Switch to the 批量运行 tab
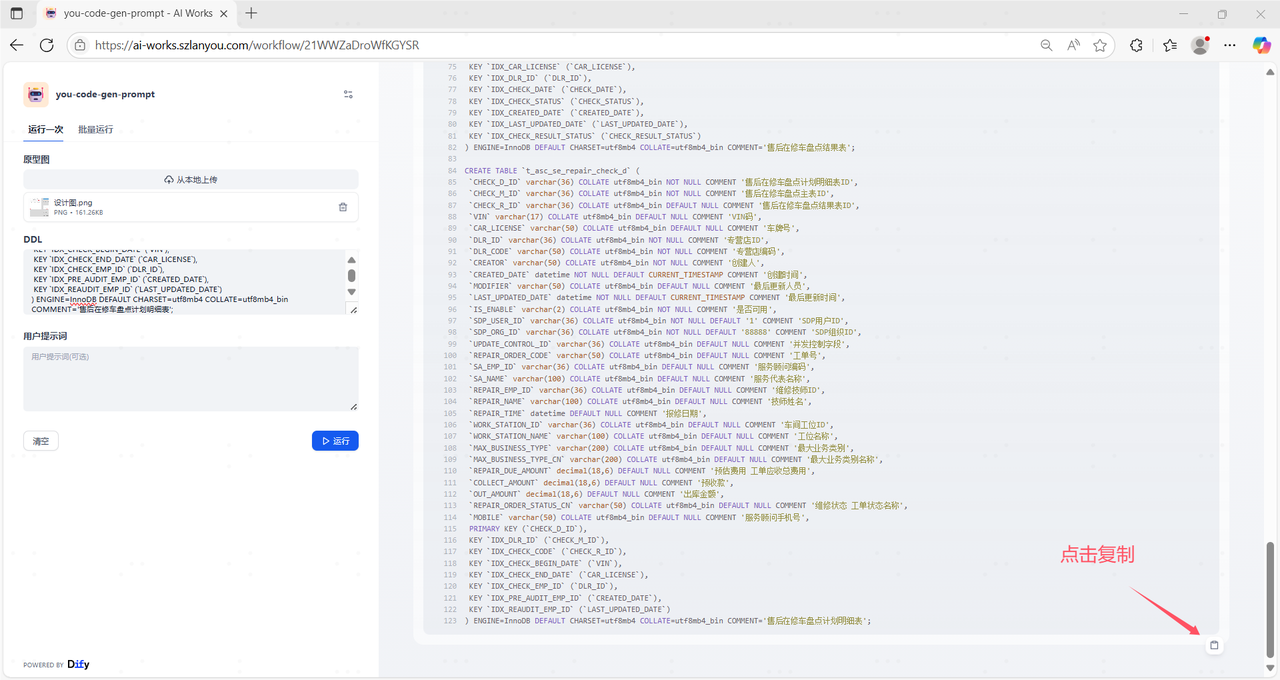 (95, 130)
